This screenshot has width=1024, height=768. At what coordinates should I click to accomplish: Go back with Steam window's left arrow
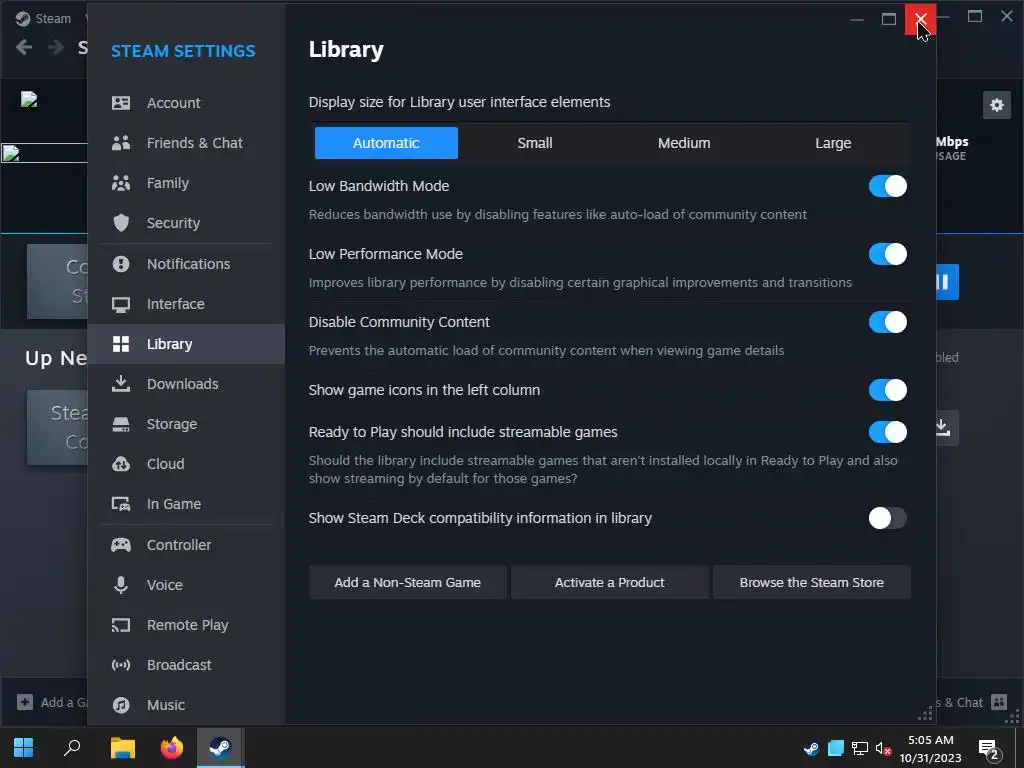pyautogui.click(x=24, y=47)
